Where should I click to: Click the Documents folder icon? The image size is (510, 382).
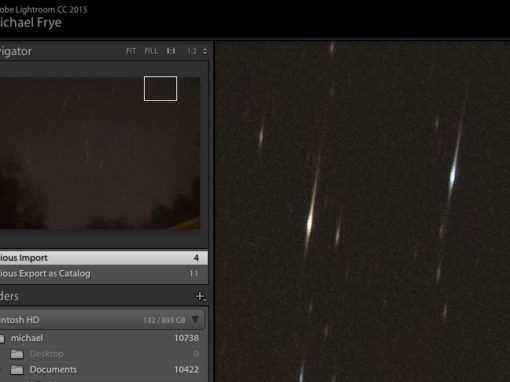click(x=17, y=370)
